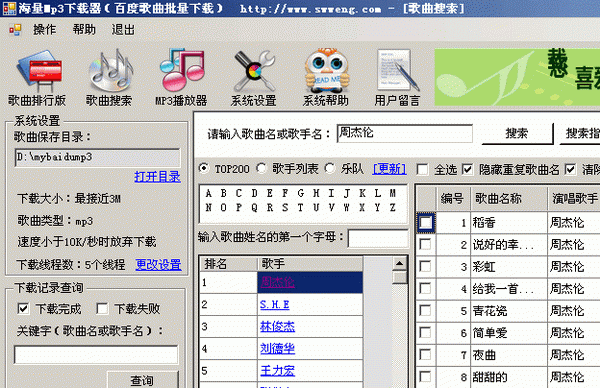Image resolution: width=600 pixels, height=388 pixels.
Task: Select singer link 王力宏
Action: coord(278,370)
